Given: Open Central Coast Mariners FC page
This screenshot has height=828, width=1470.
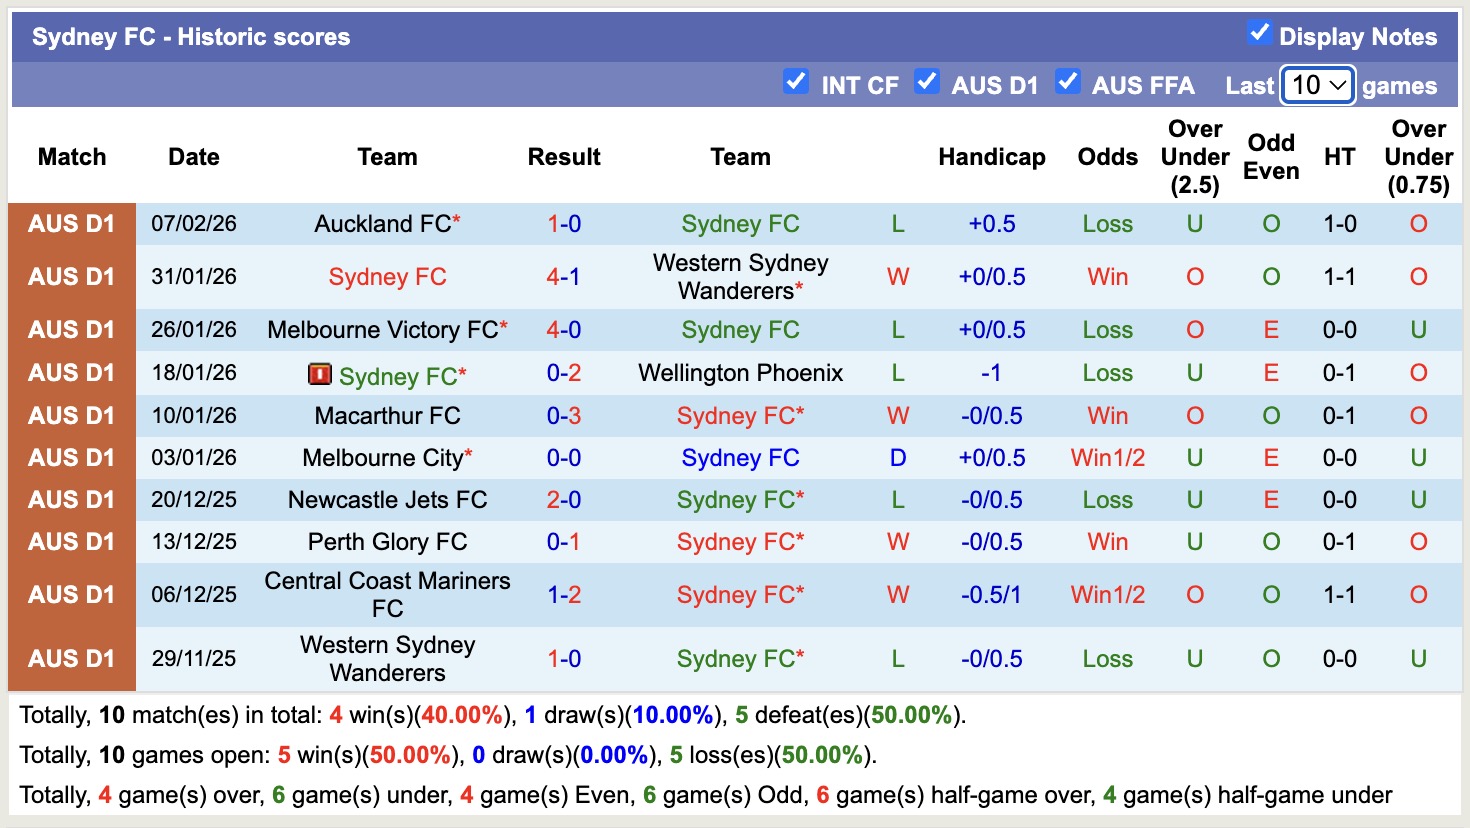Looking at the screenshot, I should (387, 594).
